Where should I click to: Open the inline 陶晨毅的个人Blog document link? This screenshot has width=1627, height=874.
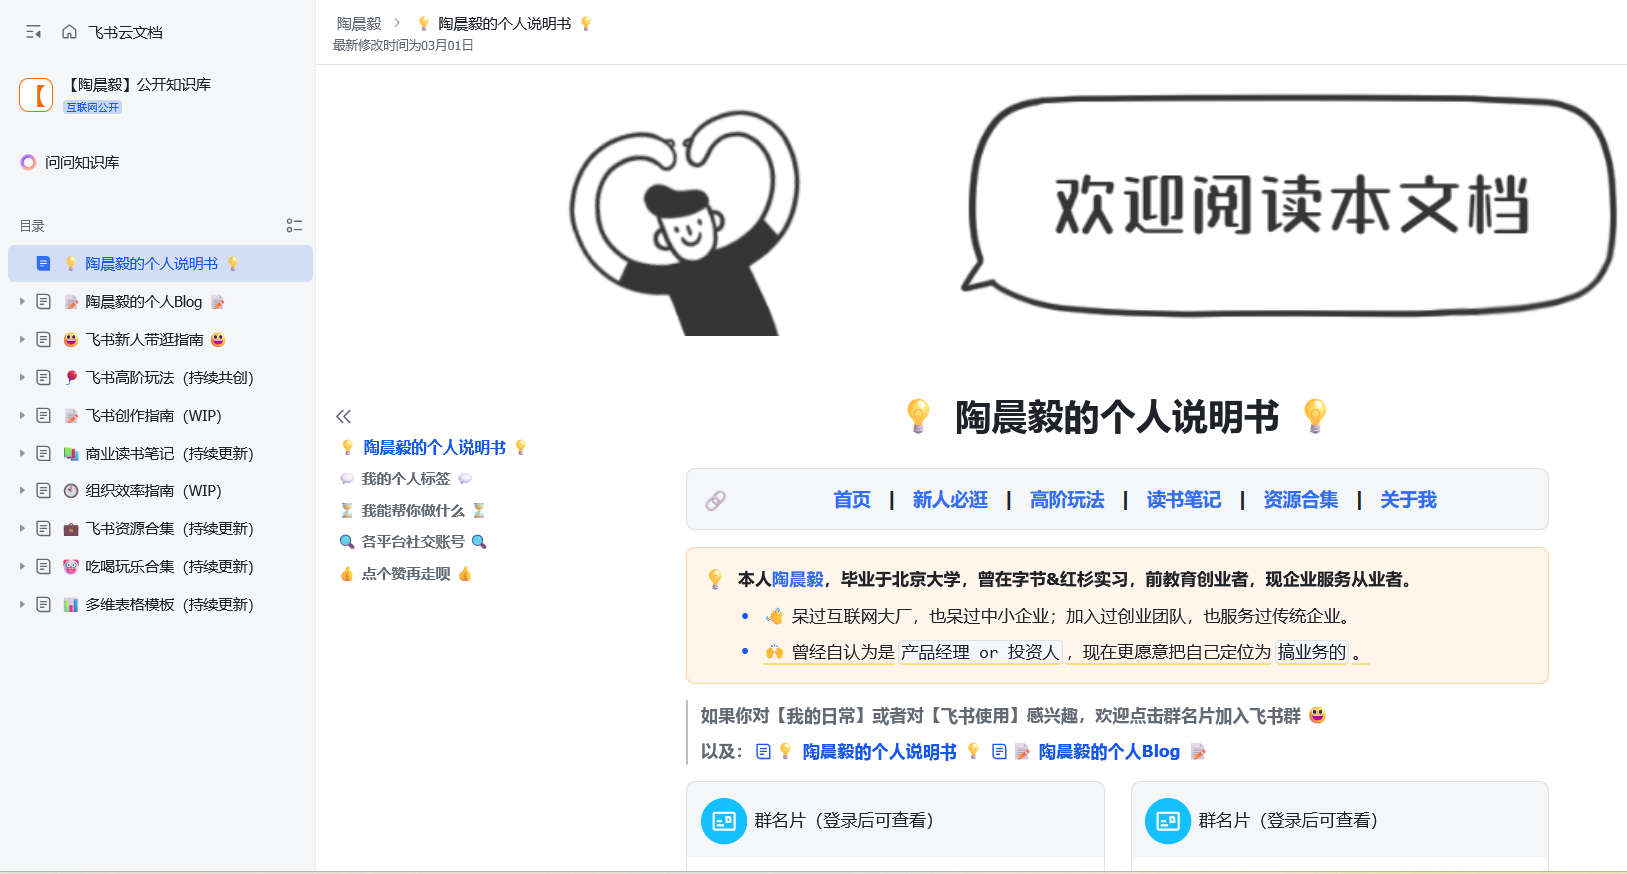click(x=1109, y=752)
